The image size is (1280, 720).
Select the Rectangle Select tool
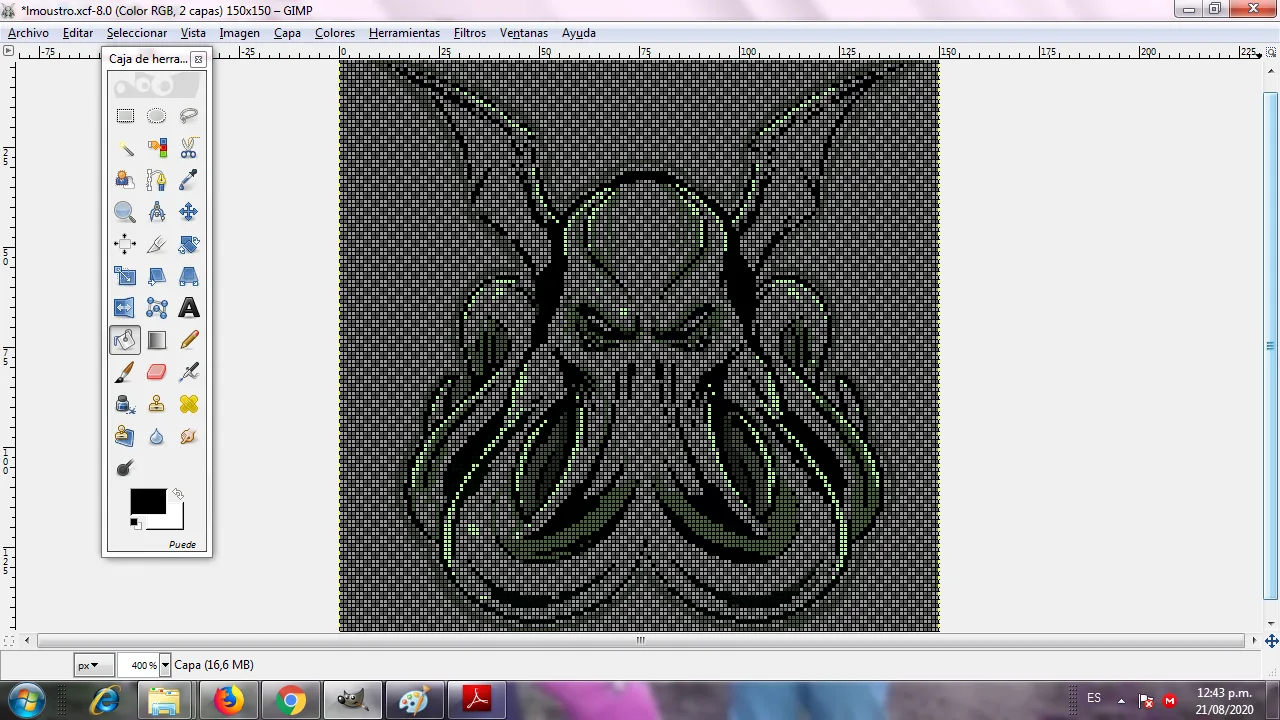point(125,116)
